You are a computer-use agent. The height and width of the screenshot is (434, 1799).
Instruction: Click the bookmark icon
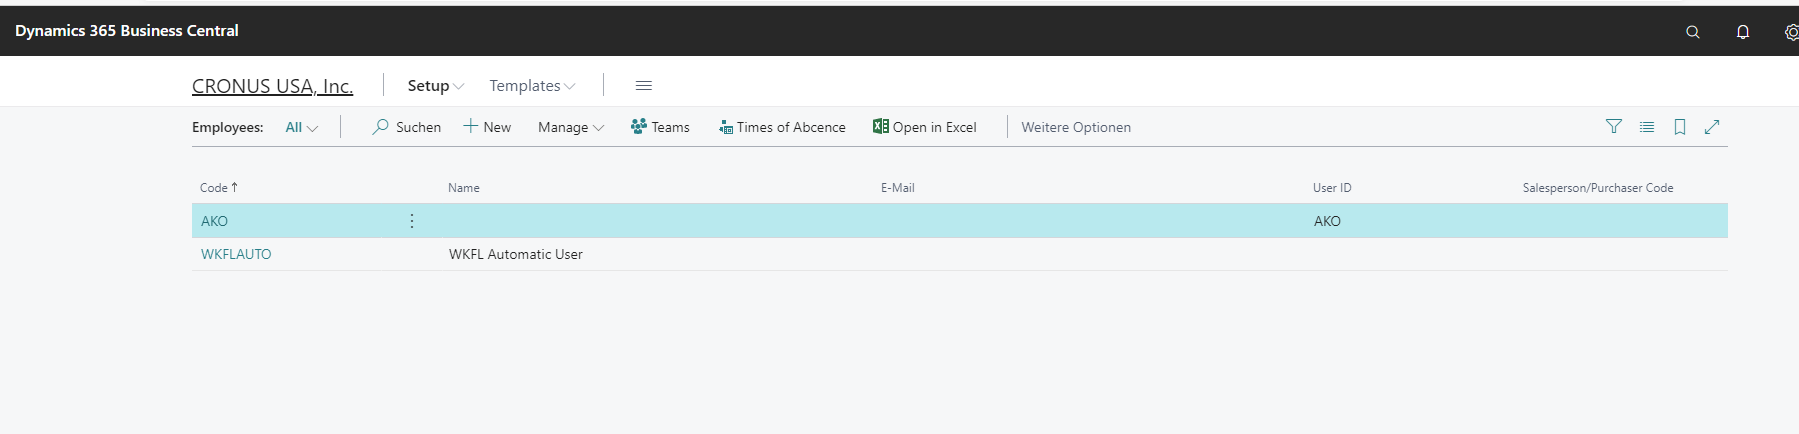pyautogui.click(x=1680, y=127)
